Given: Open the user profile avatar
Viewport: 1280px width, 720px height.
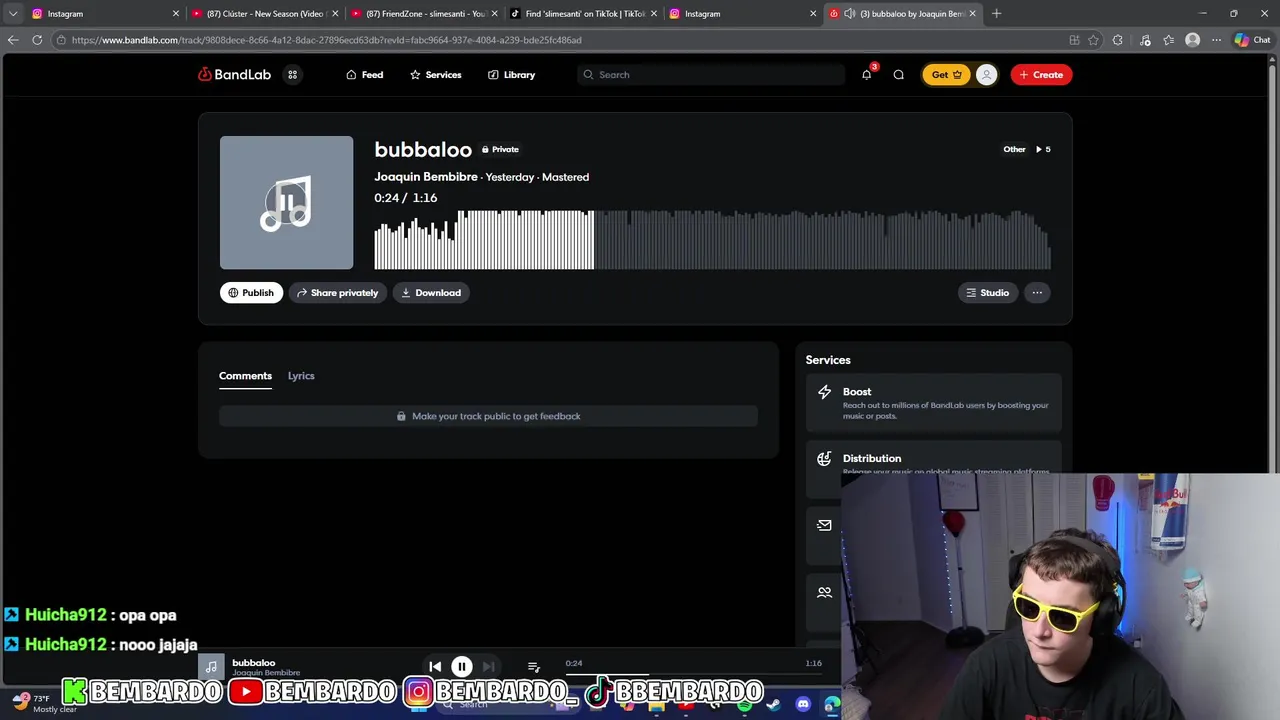Looking at the screenshot, I should coord(986,75).
